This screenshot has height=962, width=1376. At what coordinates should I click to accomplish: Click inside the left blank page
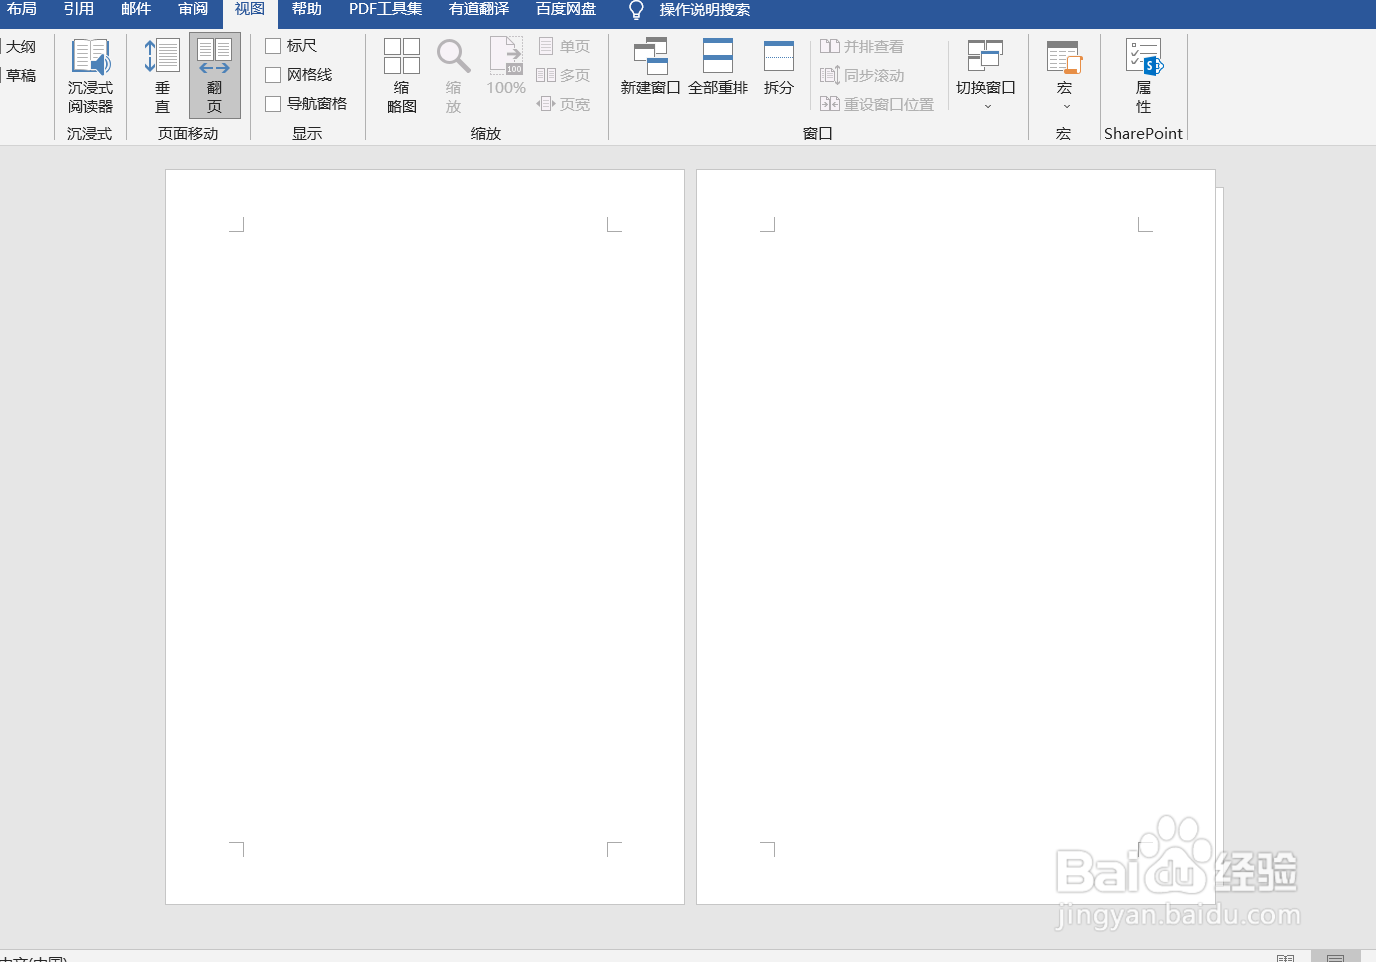(425, 537)
